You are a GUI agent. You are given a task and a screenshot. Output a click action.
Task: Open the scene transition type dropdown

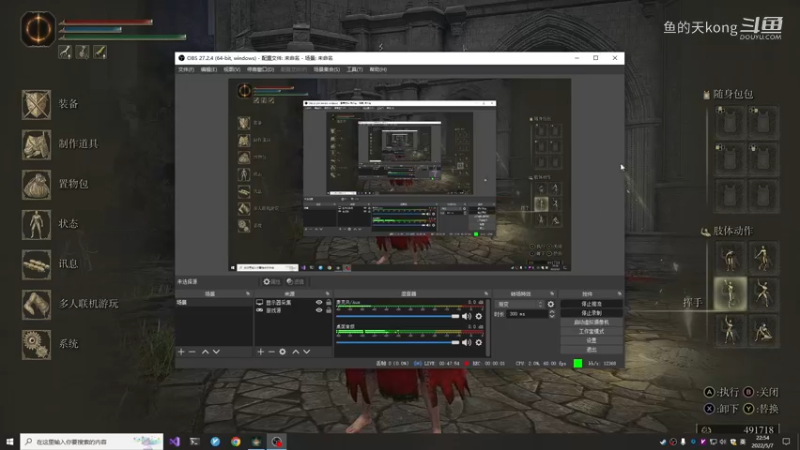point(520,304)
